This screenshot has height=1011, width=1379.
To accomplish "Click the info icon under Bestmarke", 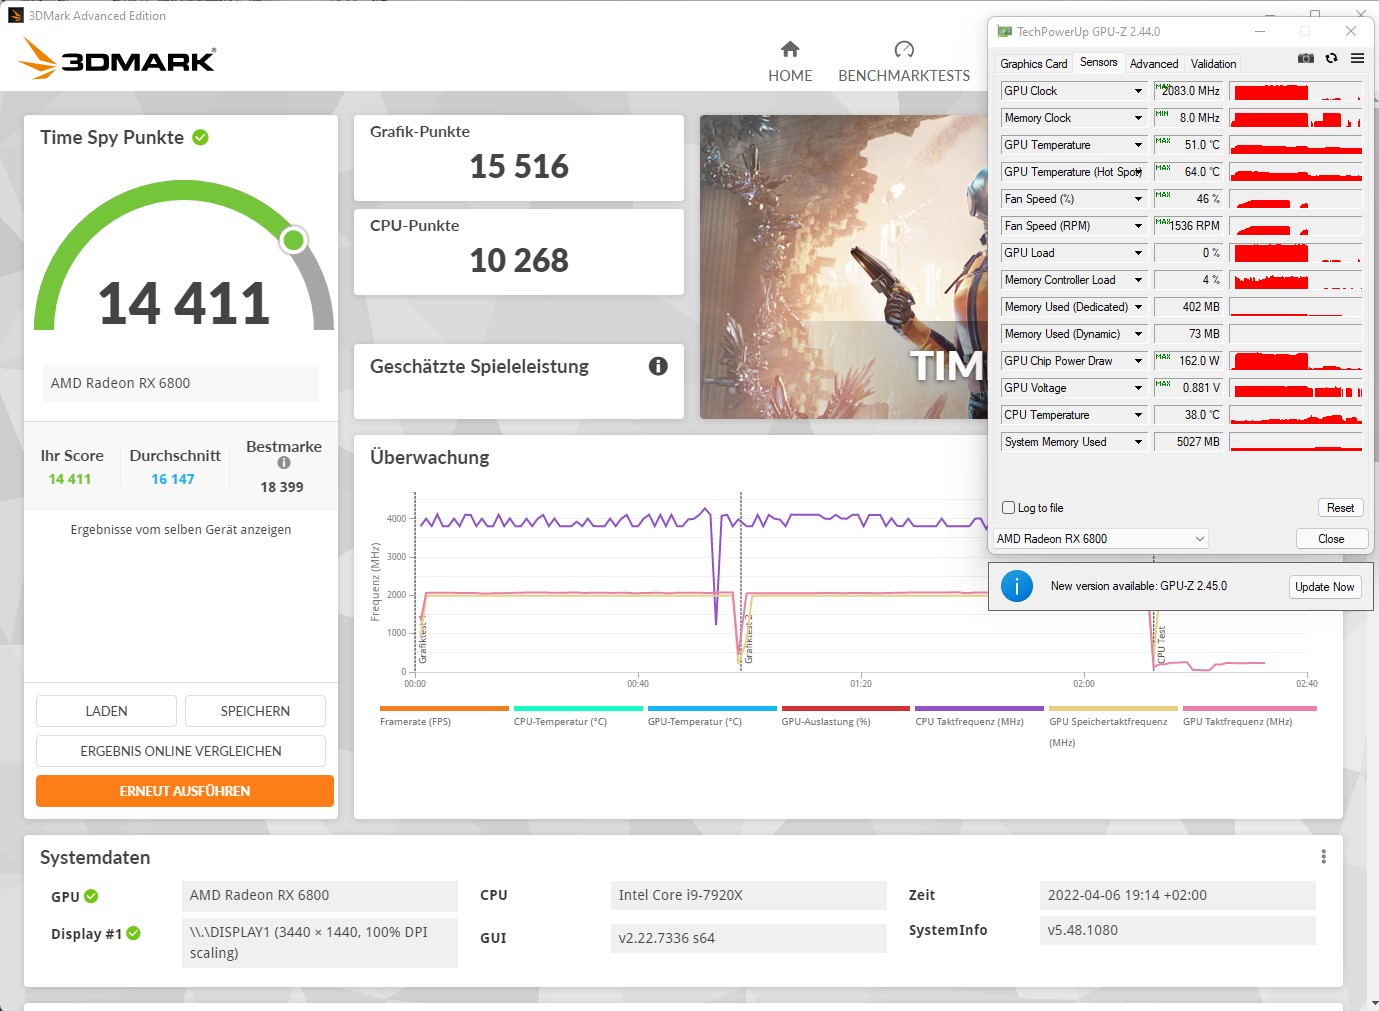I will point(284,463).
